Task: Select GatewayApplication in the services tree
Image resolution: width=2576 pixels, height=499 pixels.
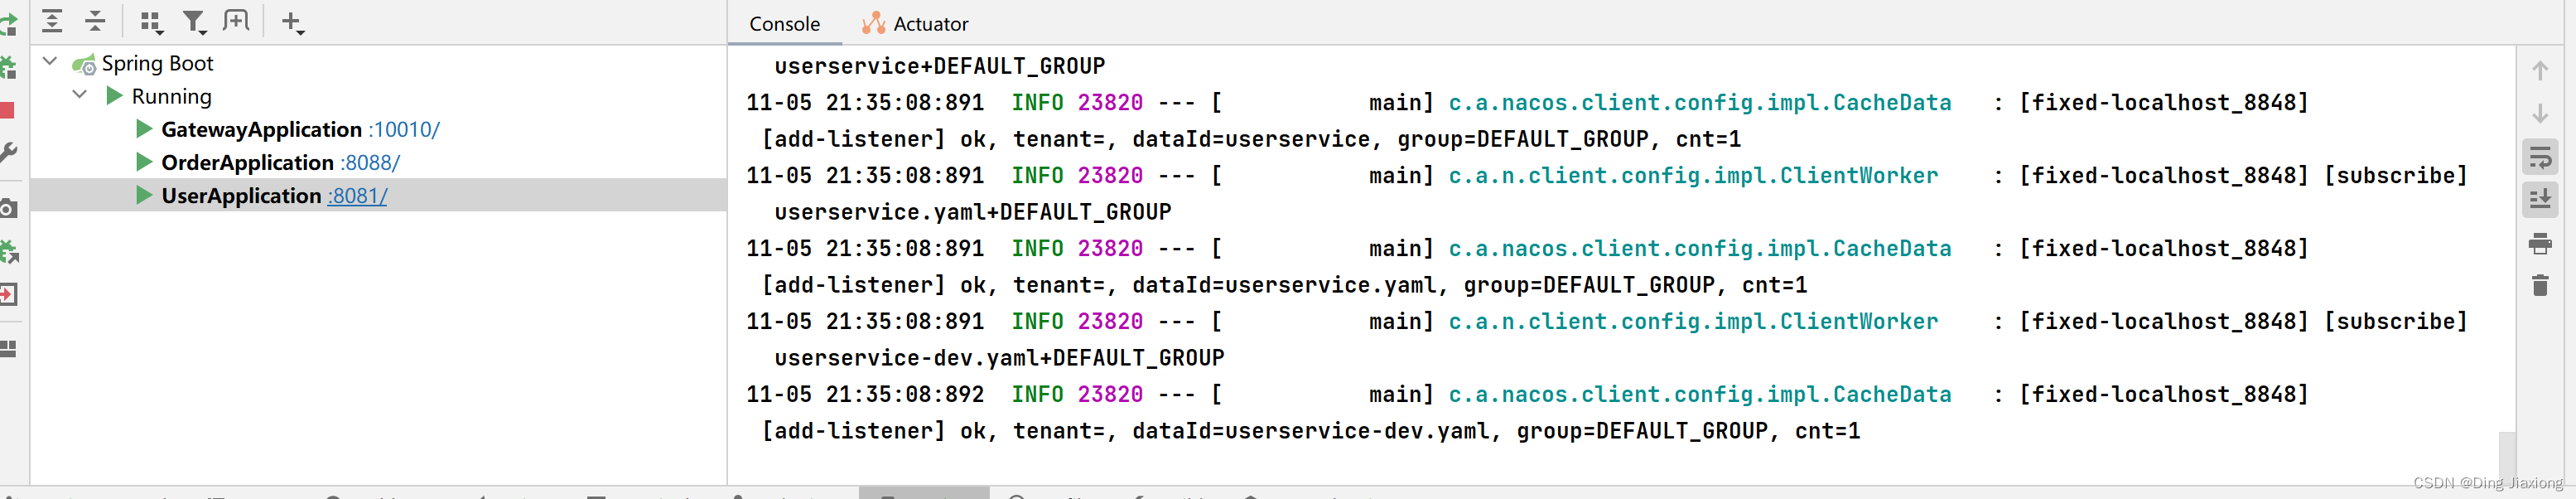Action: point(261,129)
